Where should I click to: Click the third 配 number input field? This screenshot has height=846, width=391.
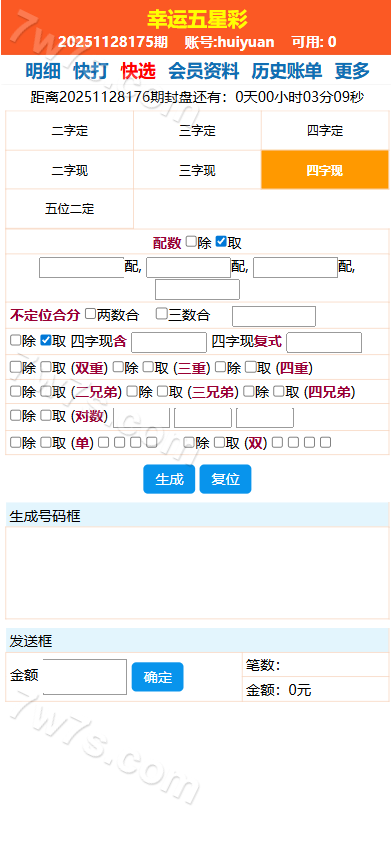[x=295, y=268]
